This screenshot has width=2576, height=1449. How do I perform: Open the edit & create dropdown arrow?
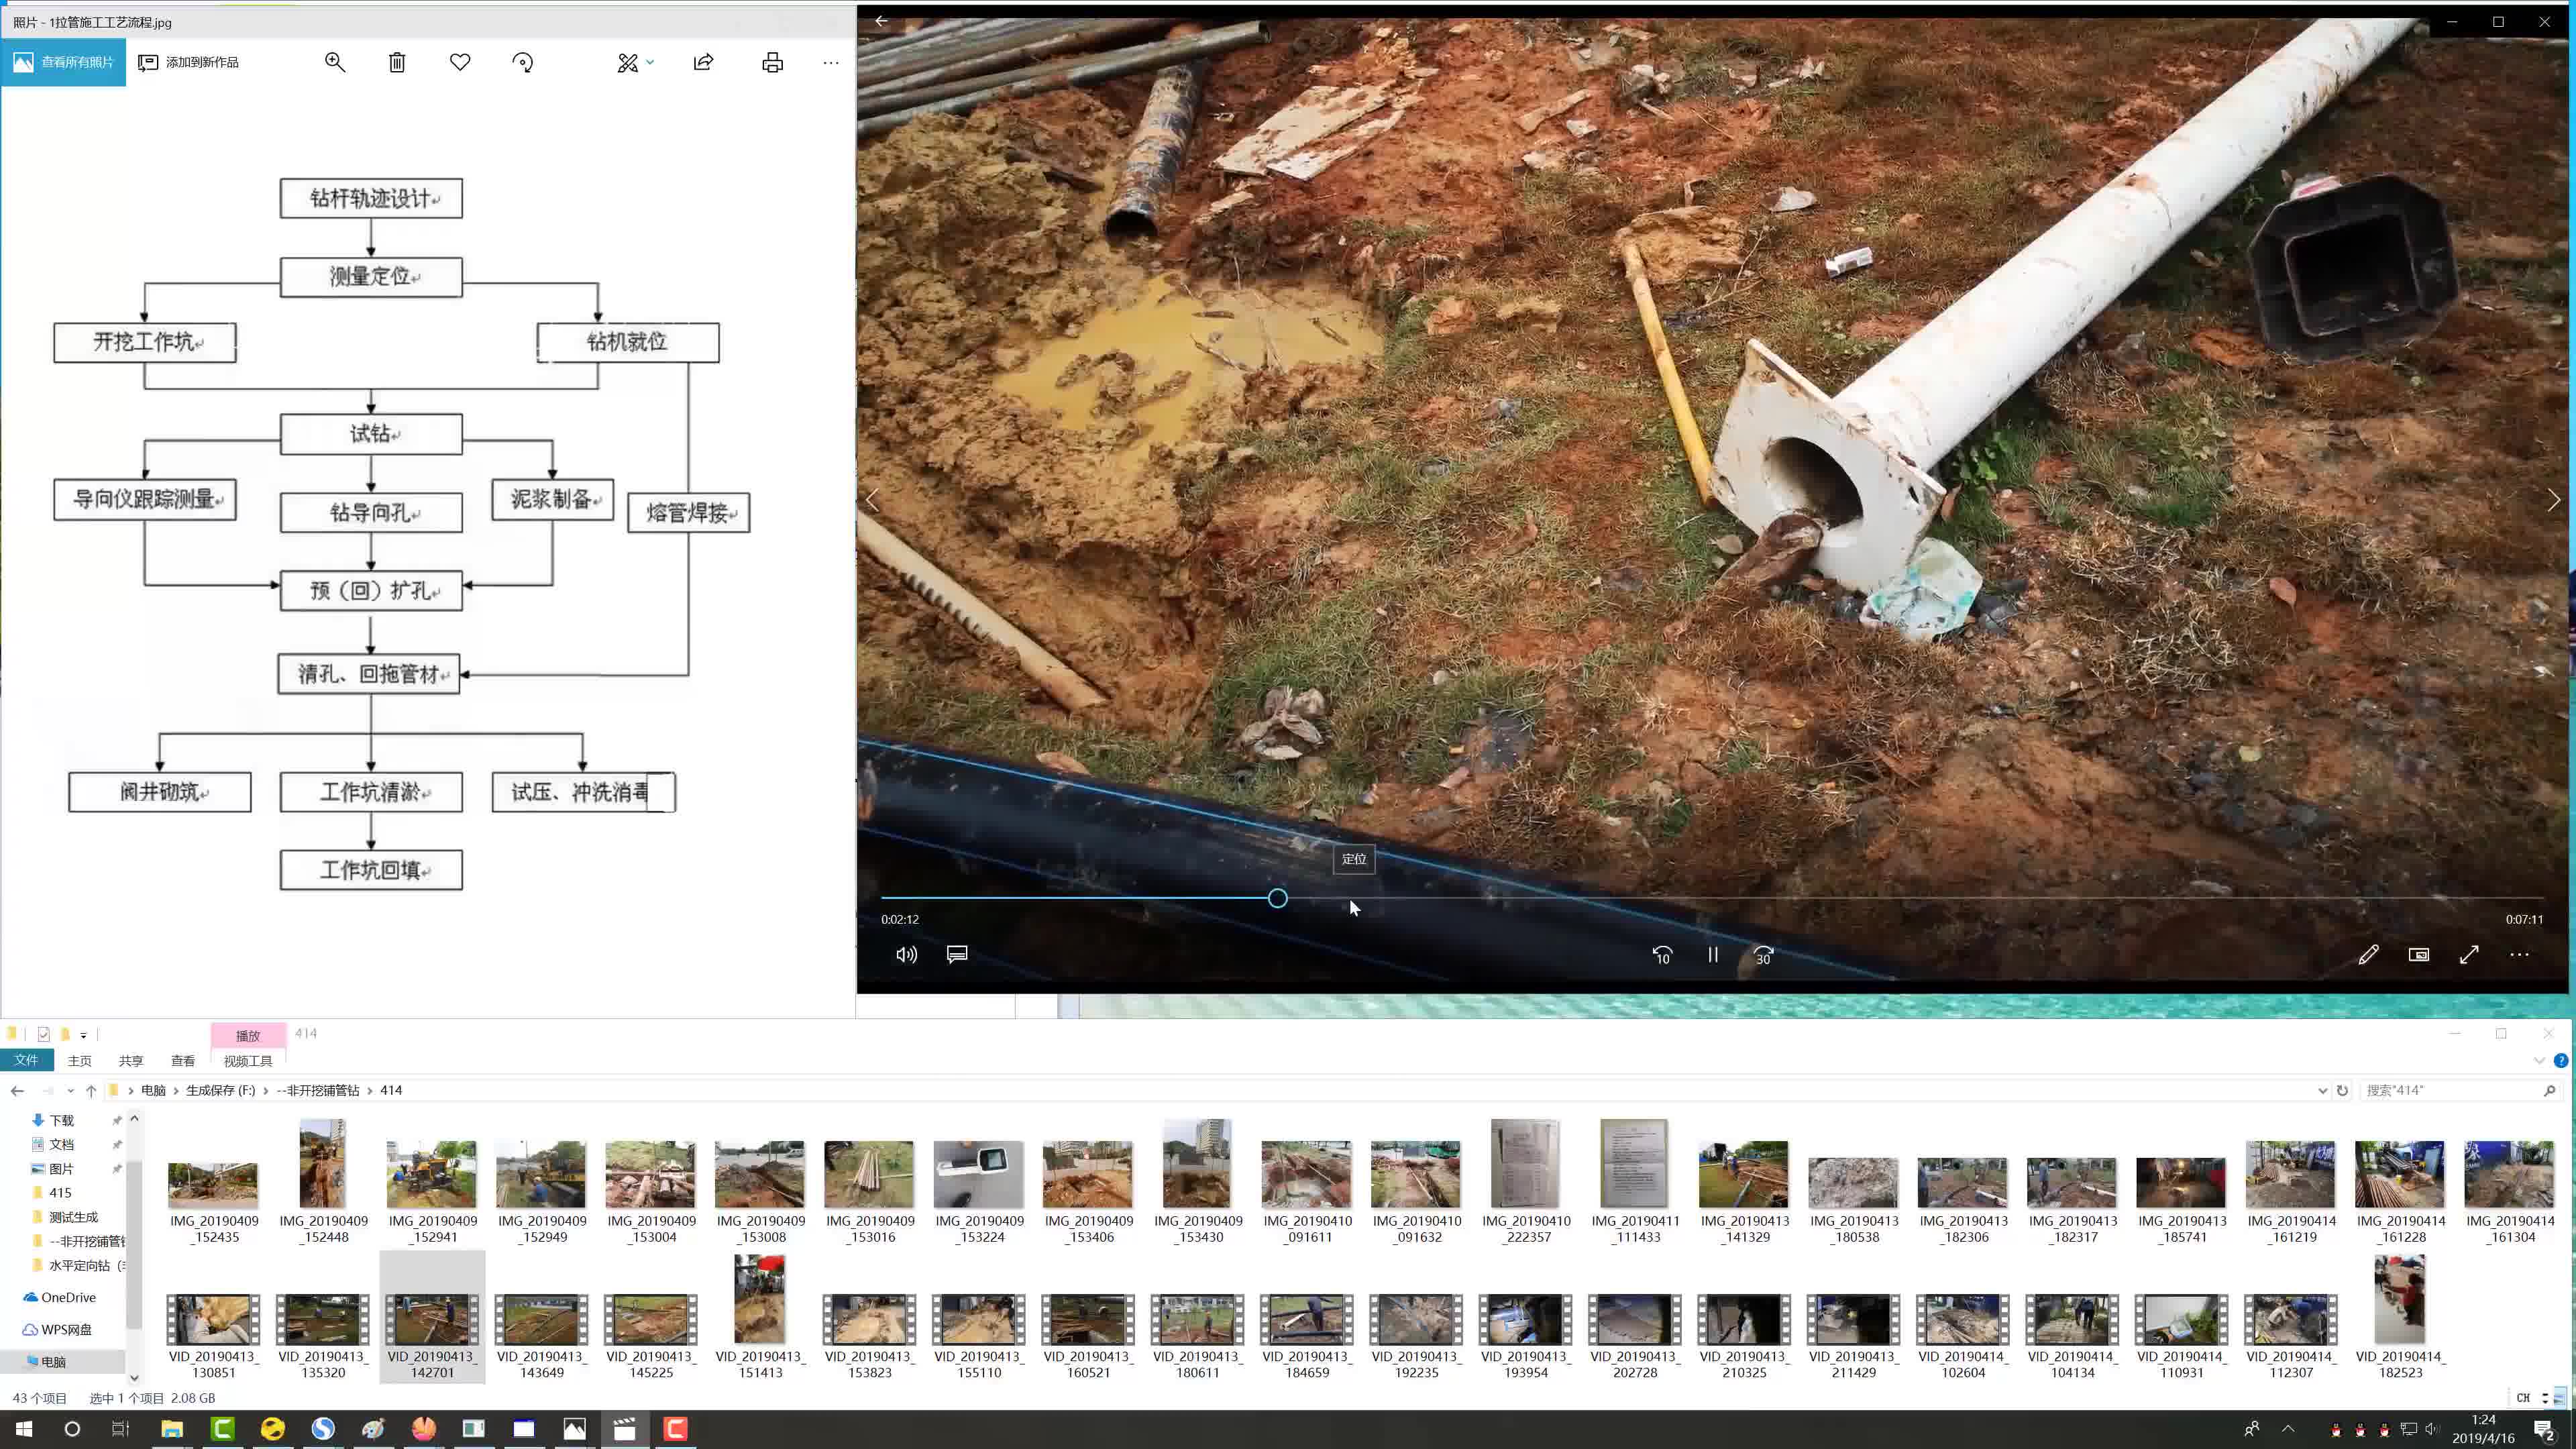pyautogui.click(x=650, y=62)
